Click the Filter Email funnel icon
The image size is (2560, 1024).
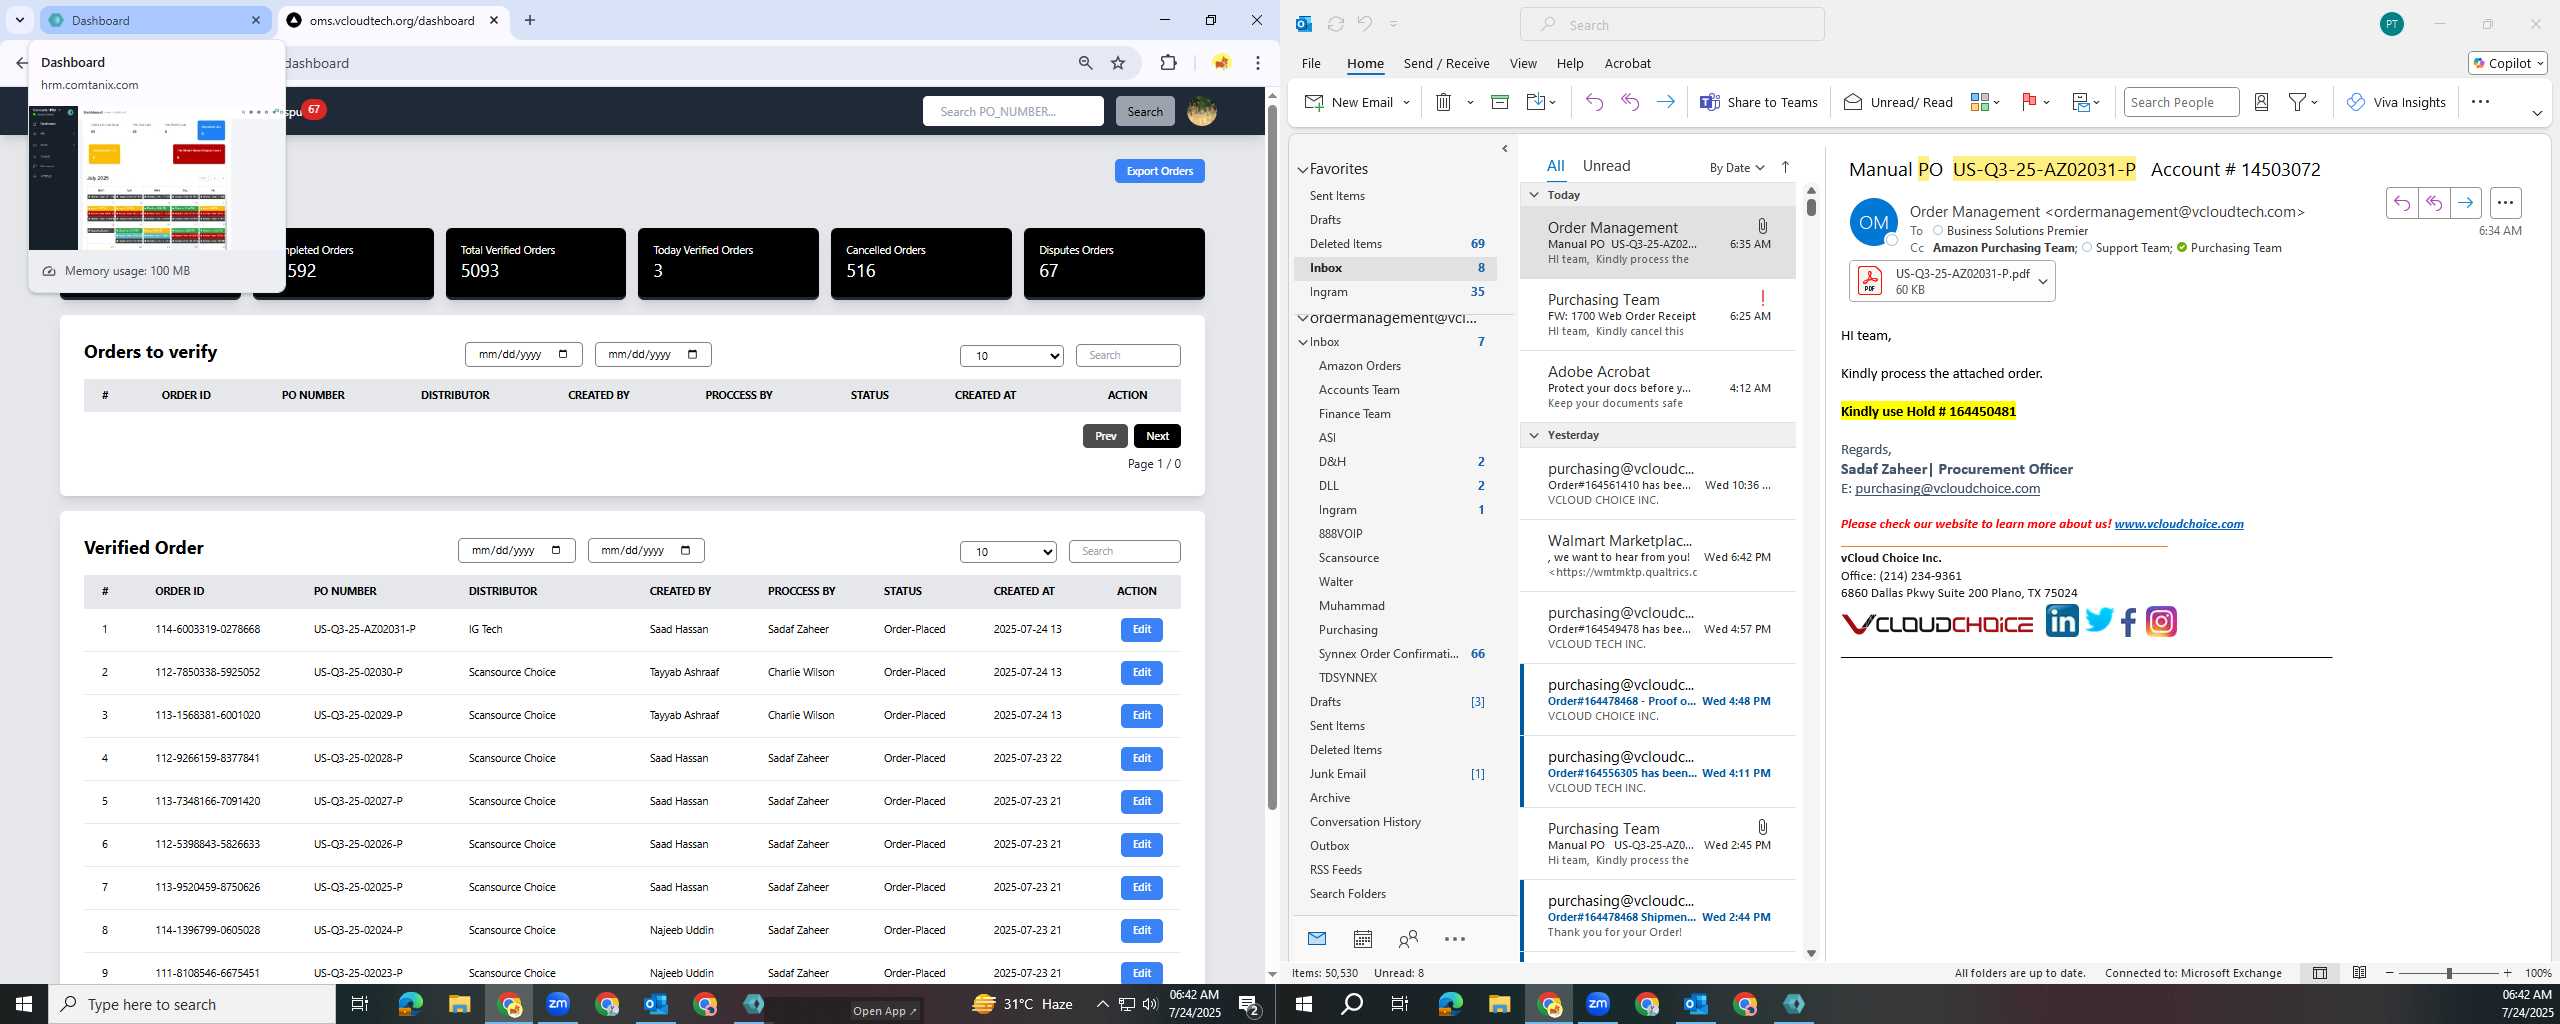coord(2298,102)
